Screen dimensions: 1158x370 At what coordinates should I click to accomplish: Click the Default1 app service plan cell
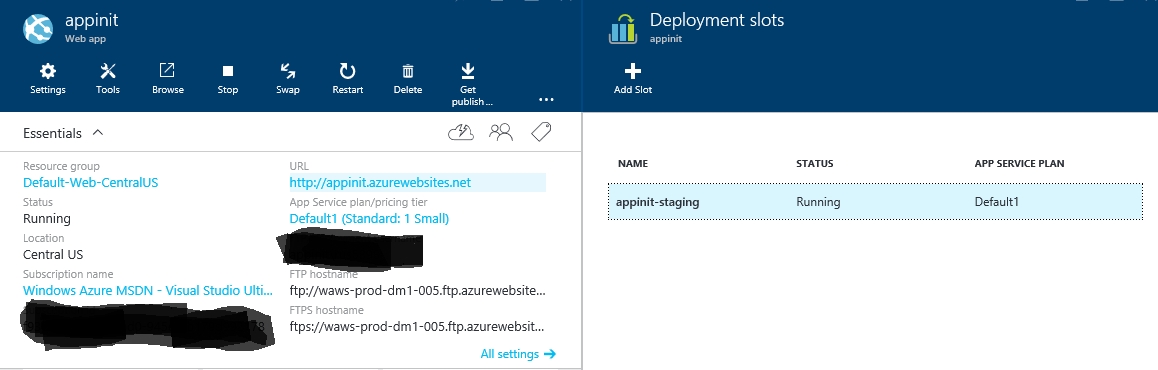996,201
